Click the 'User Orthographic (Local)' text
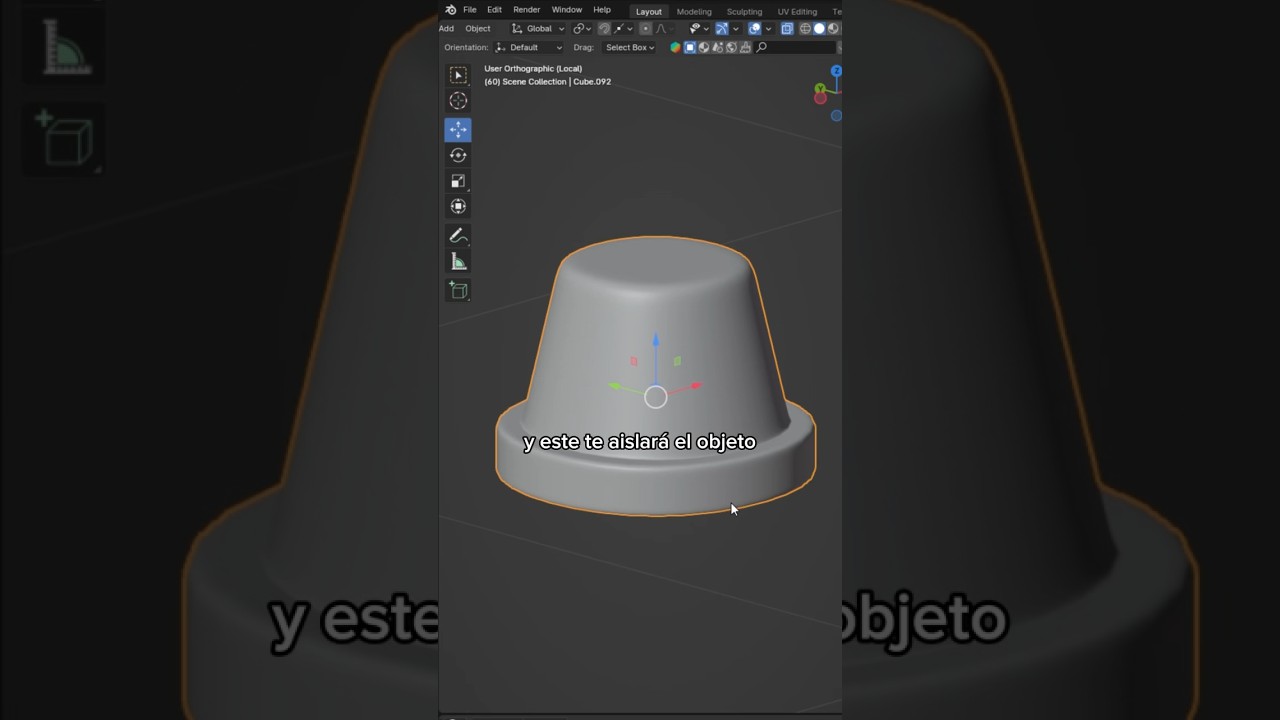The height and width of the screenshot is (720, 1280). click(x=533, y=69)
